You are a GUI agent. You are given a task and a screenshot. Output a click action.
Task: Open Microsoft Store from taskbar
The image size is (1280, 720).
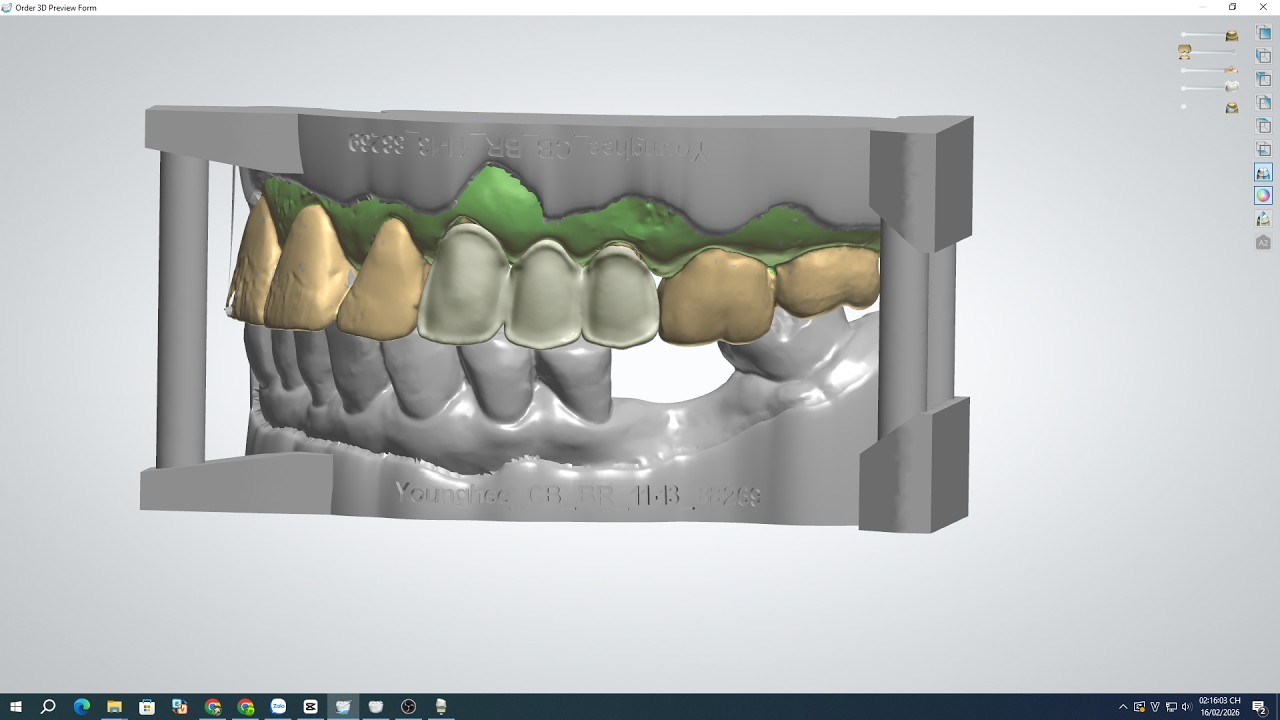click(147, 707)
